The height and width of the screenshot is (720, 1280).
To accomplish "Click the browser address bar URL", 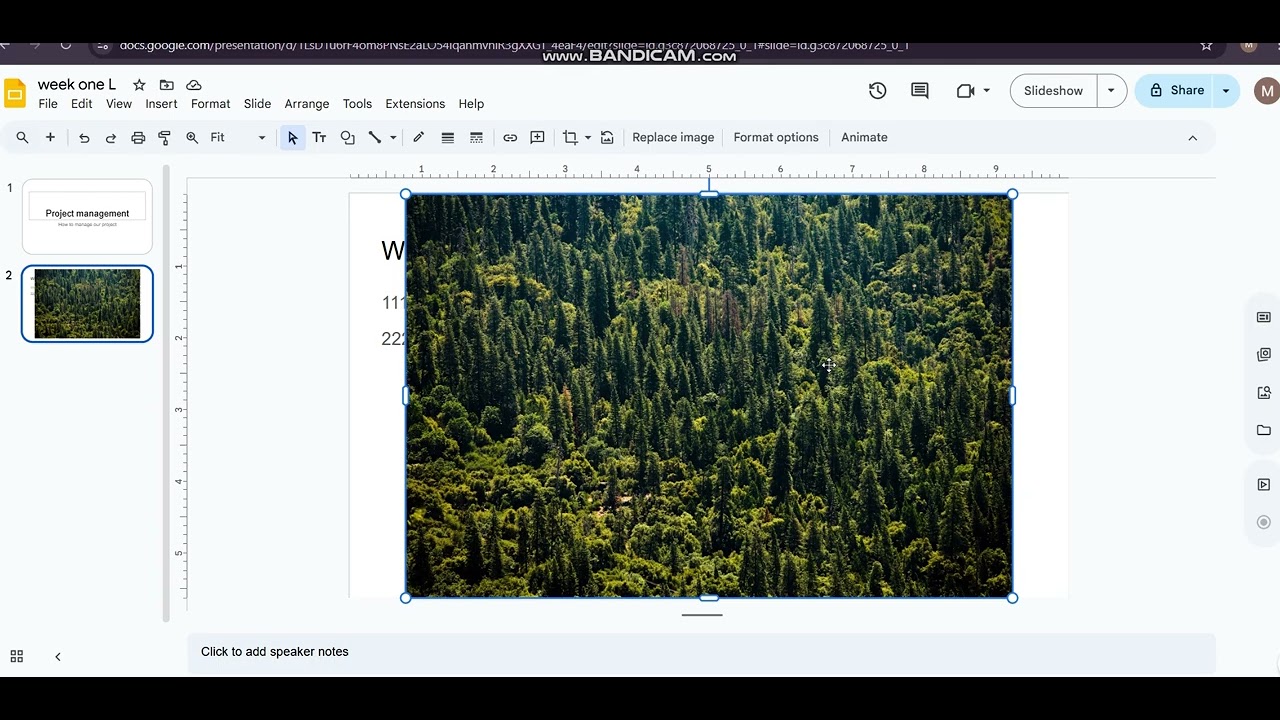I will coord(514,46).
